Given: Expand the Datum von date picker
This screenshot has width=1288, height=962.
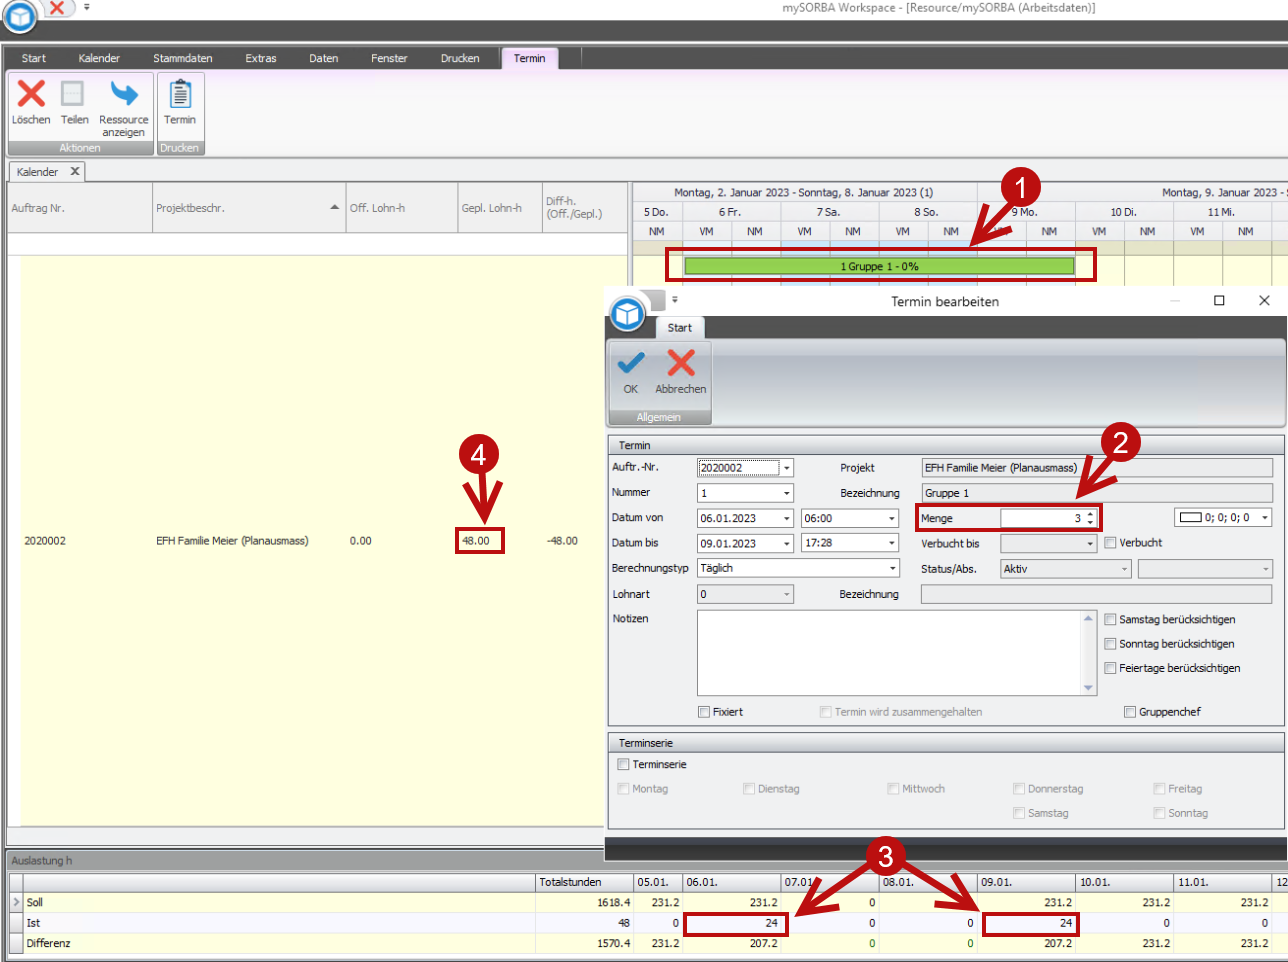Looking at the screenshot, I should tap(786, 518).
